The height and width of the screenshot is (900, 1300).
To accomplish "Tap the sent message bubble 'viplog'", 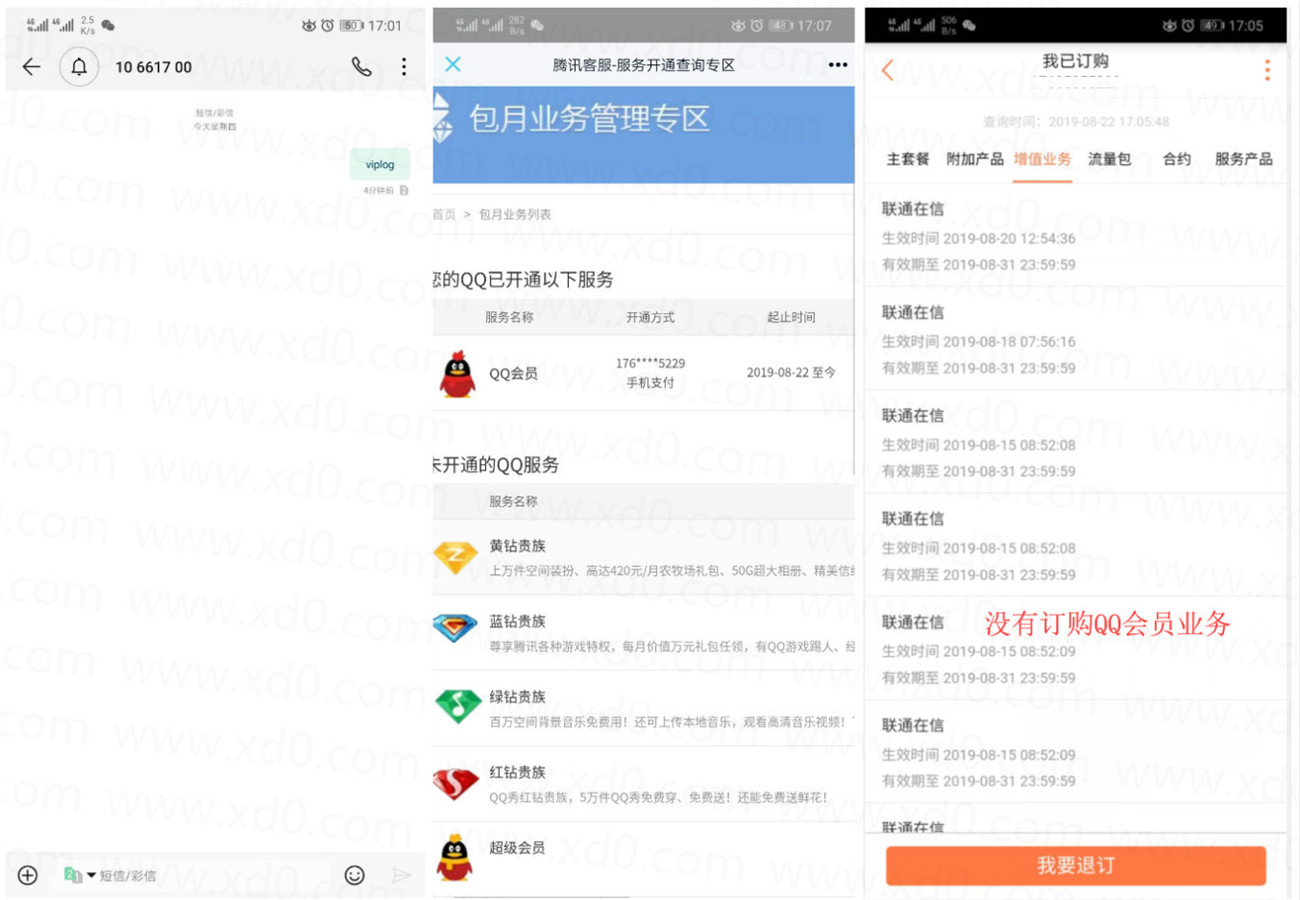I will [x=380, y=164].
